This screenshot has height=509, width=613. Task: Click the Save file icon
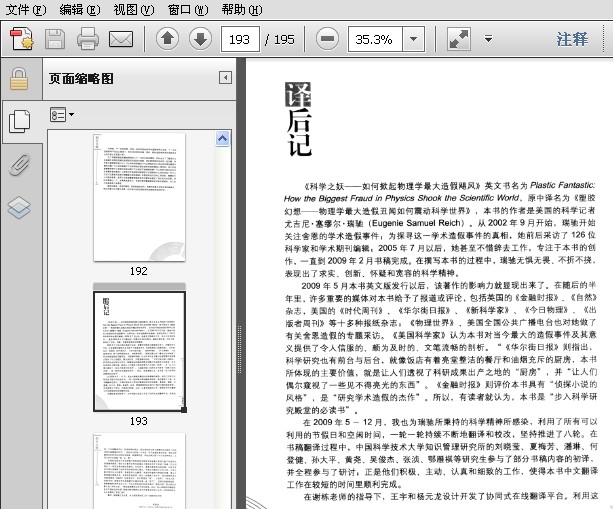(55, 39)
